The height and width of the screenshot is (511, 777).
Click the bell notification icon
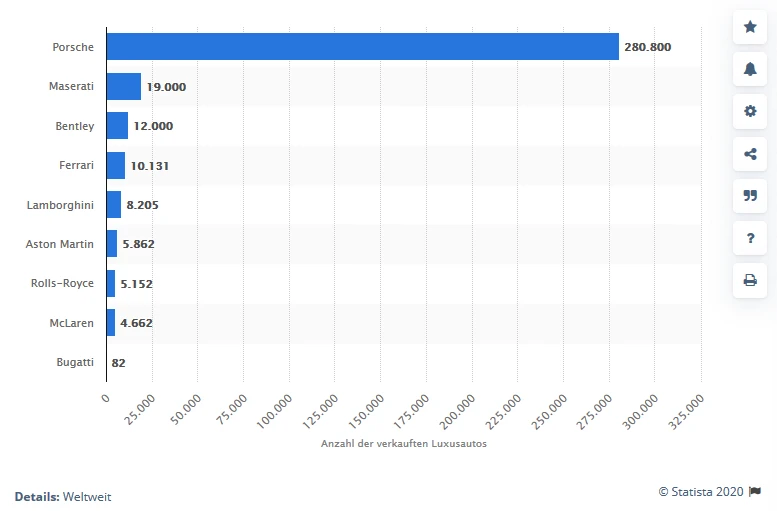[750, 69]
